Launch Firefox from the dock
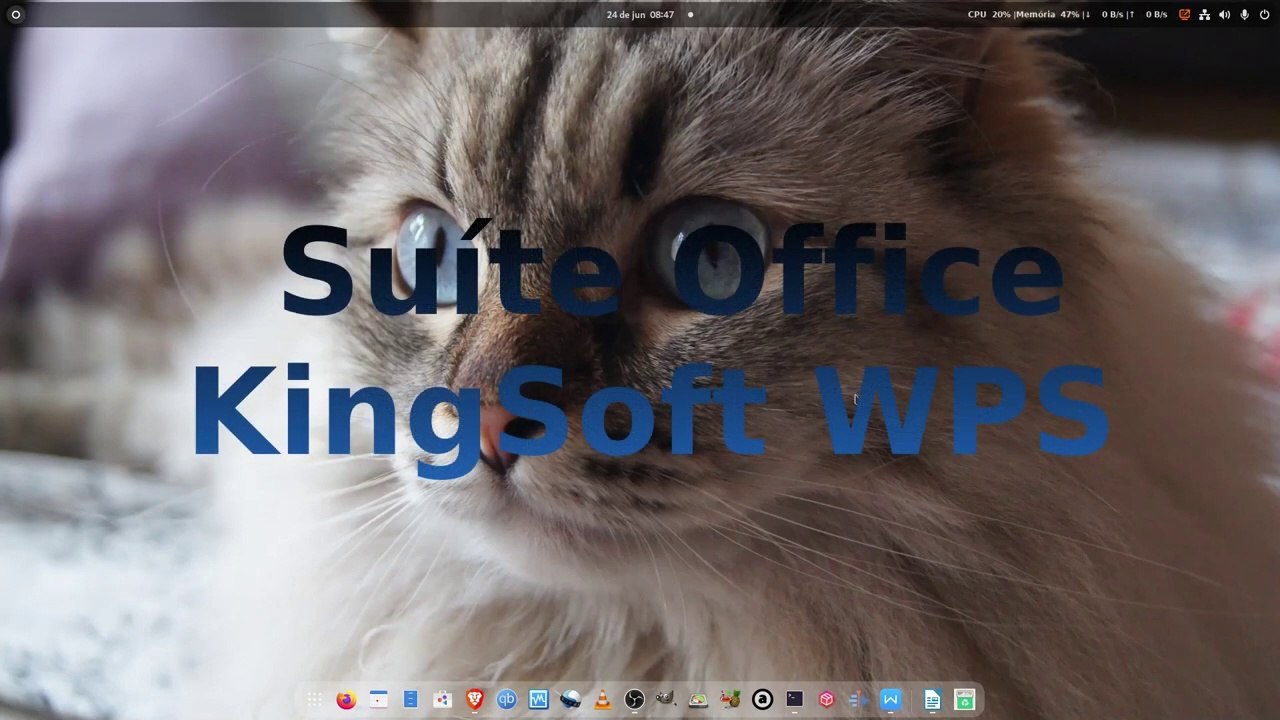1280x720 pixels. coord(346,700)
